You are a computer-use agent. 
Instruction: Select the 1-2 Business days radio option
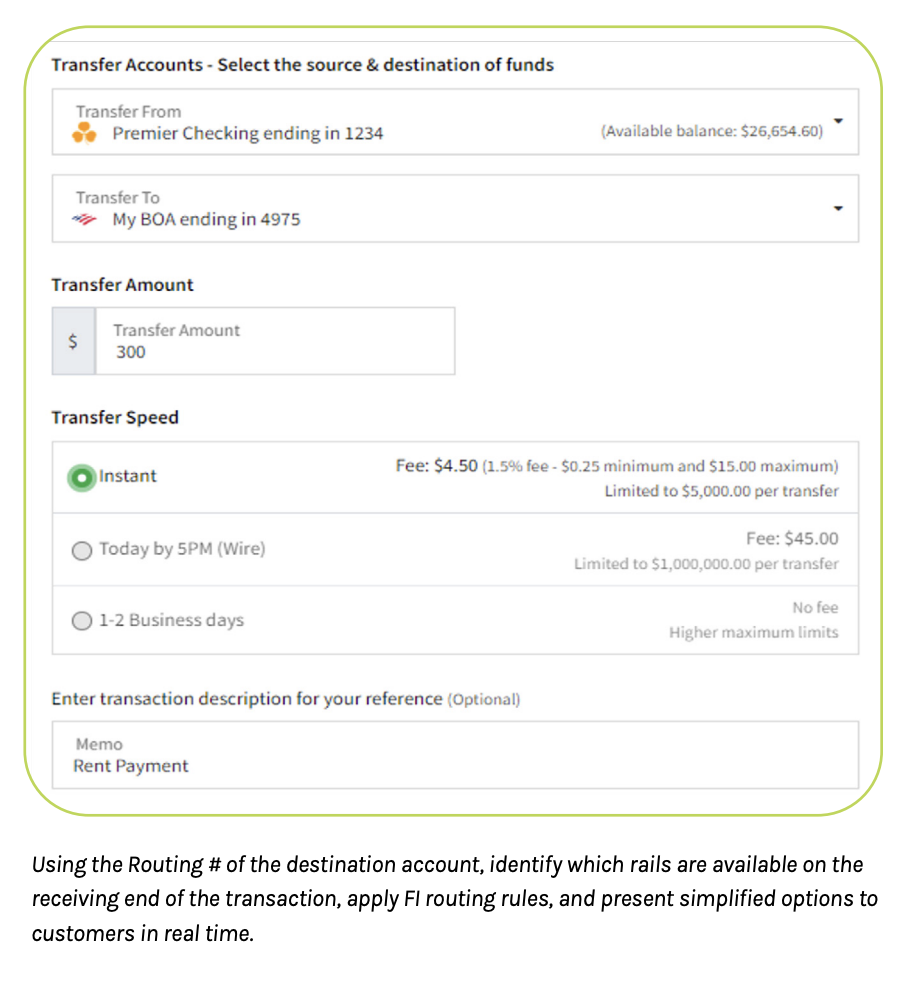tap(82, 621)
